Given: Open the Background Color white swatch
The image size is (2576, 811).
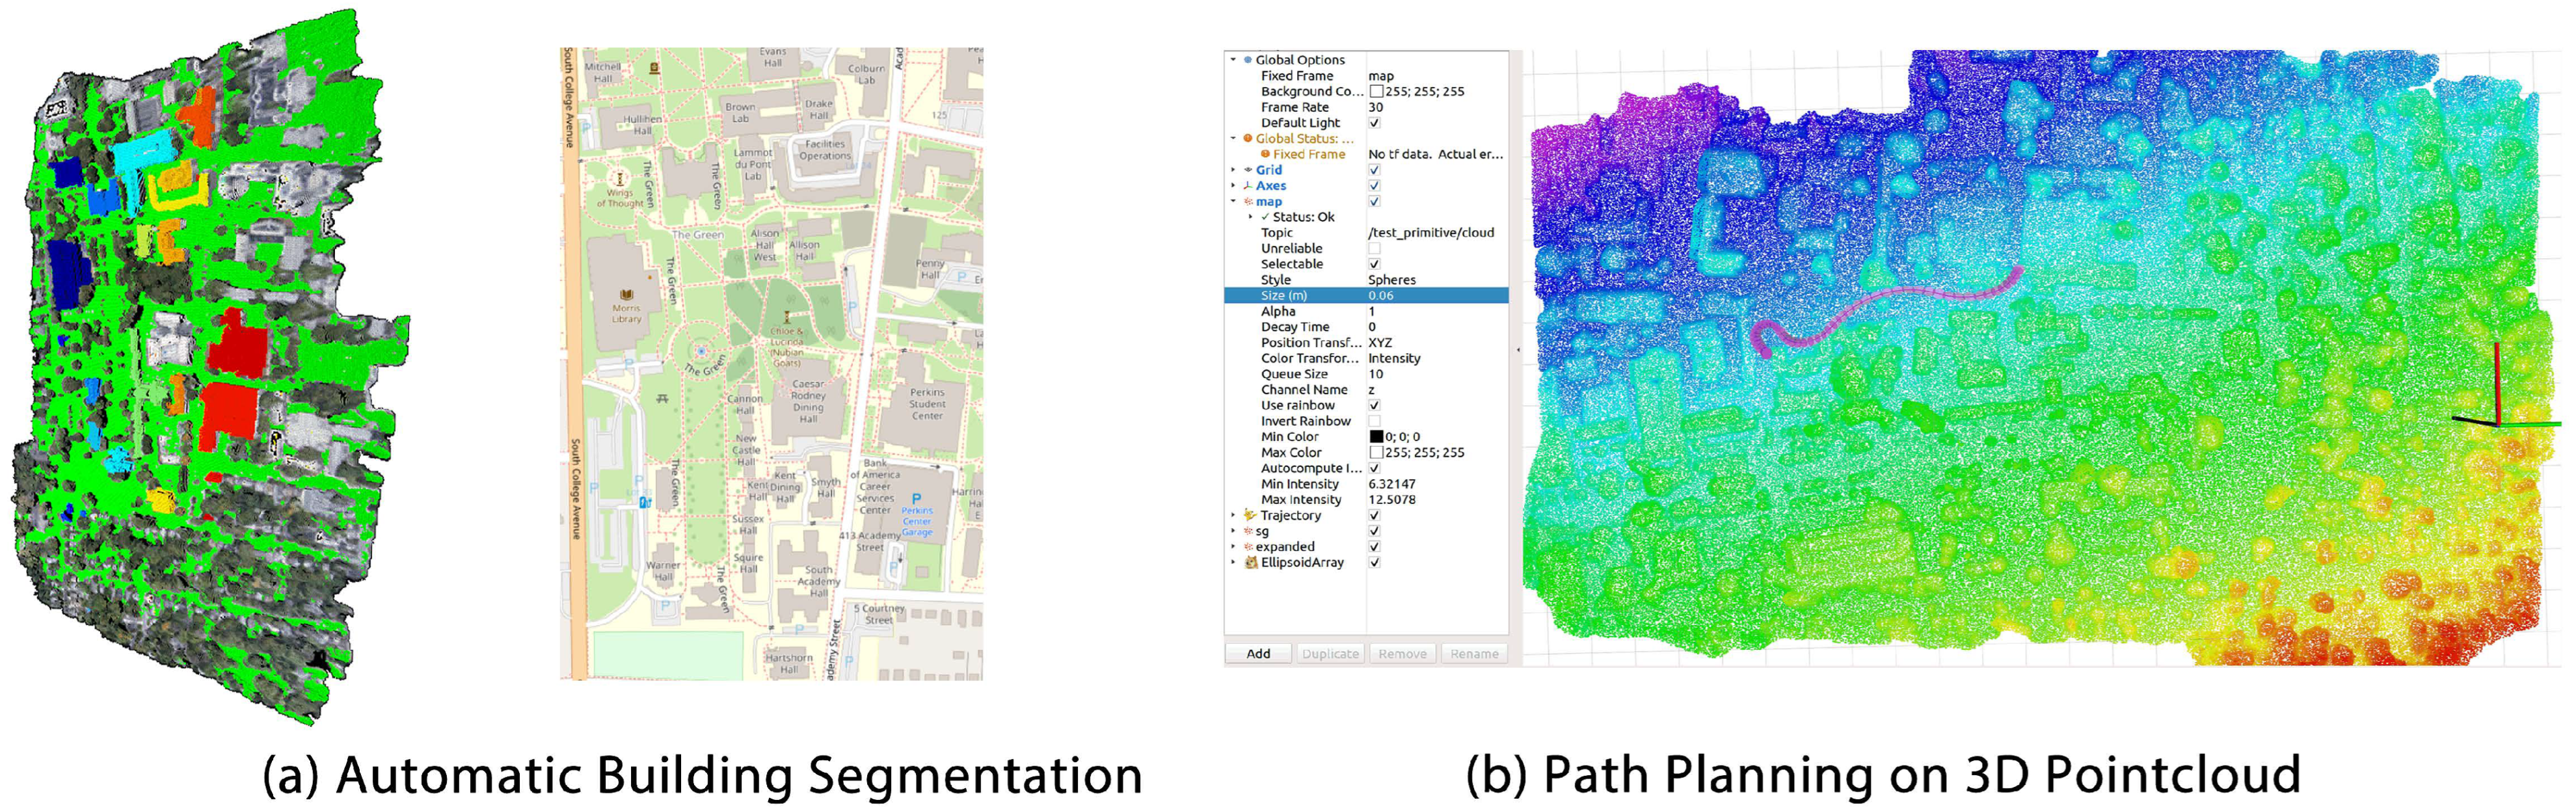Looking at the screenshot, I should coord(1376,91).
